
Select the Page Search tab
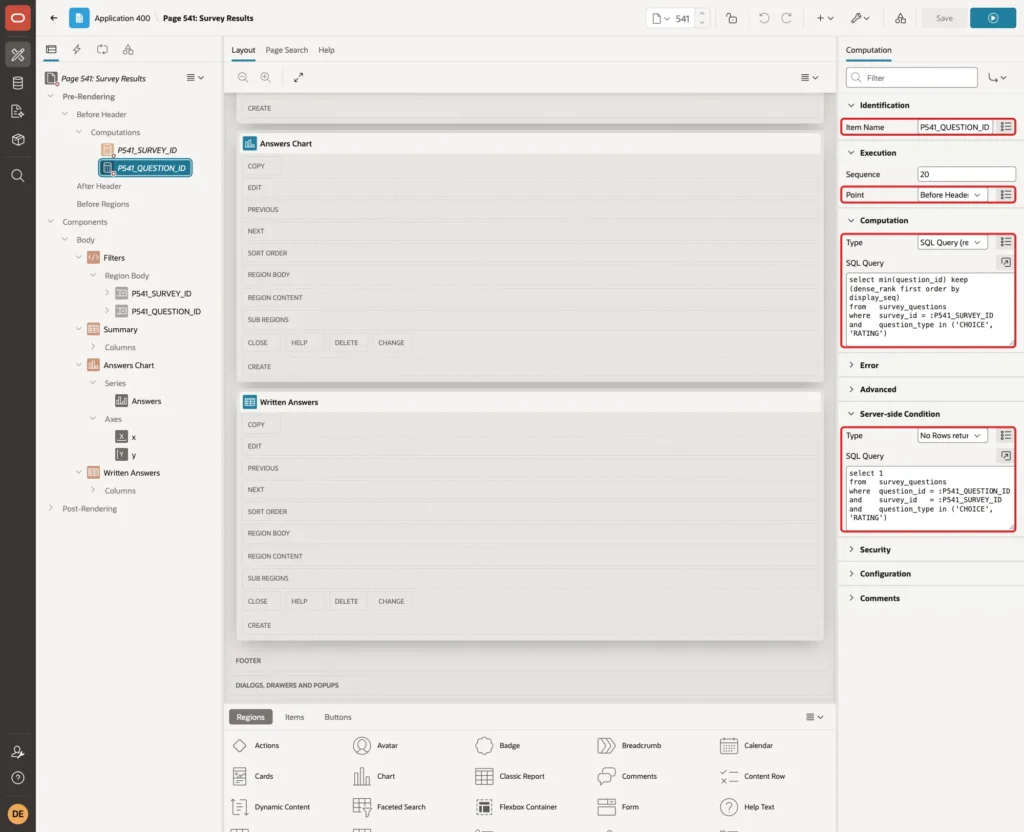[x=286, y=50]
